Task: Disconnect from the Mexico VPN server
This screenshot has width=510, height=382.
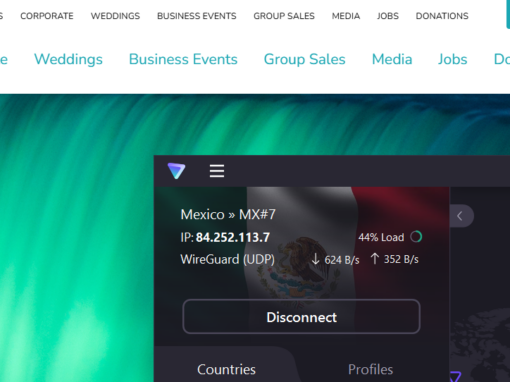Action: pyautogui.click(x=301, y=317)
